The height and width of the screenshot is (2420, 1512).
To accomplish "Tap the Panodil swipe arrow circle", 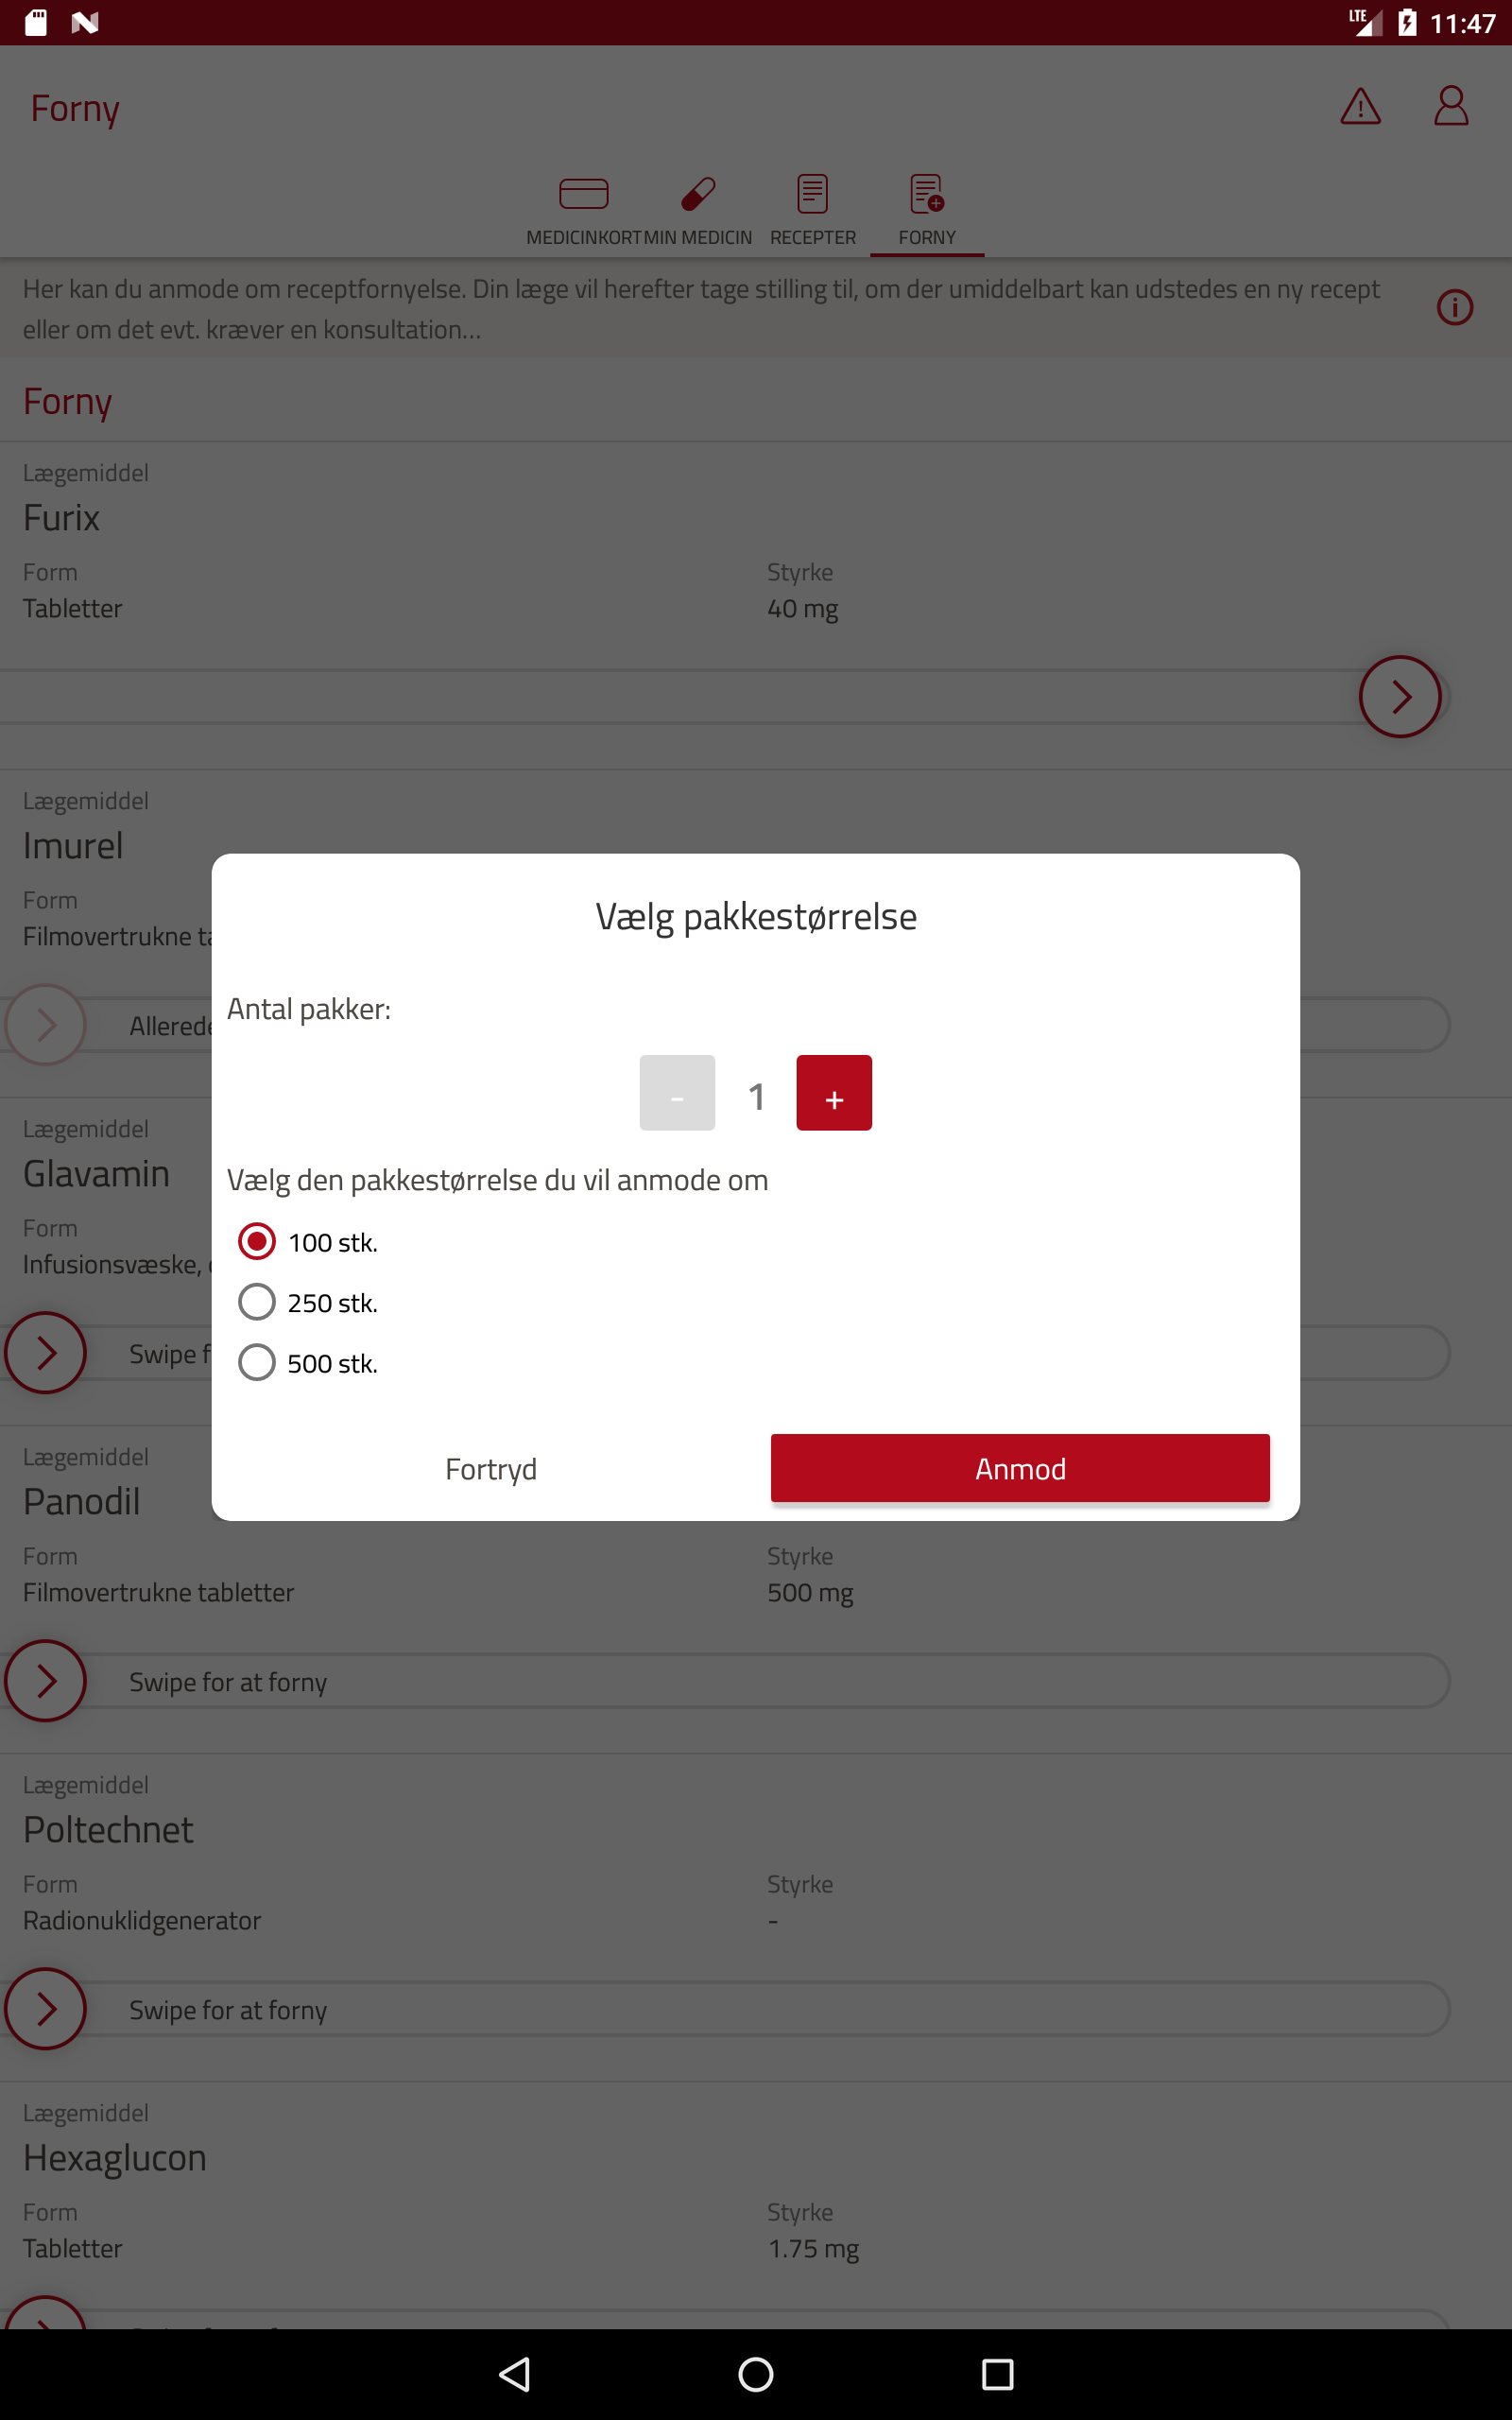I will 45,1681.
